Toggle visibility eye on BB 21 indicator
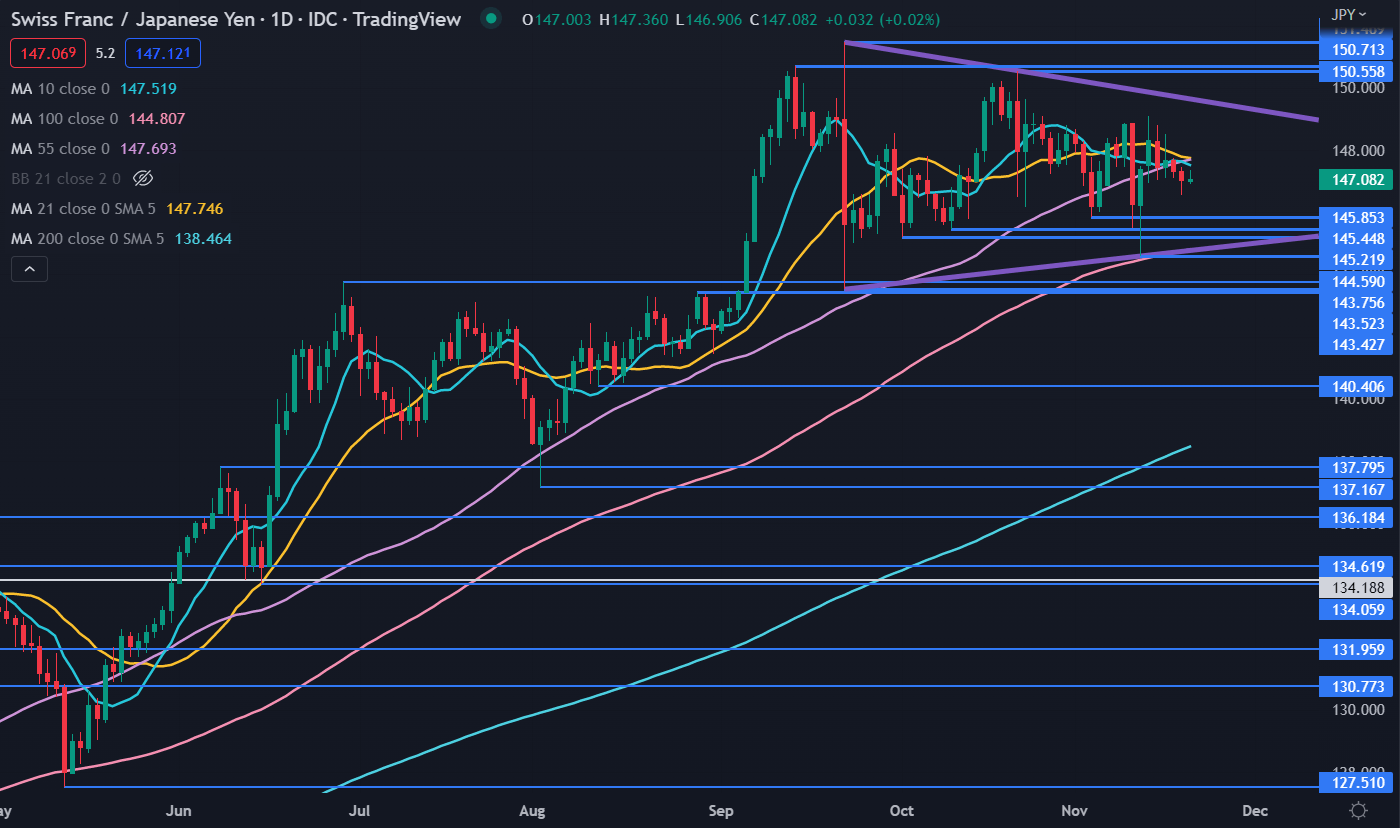The width and height of the screenshot is (1400, 828). click(x=142, y=179)
